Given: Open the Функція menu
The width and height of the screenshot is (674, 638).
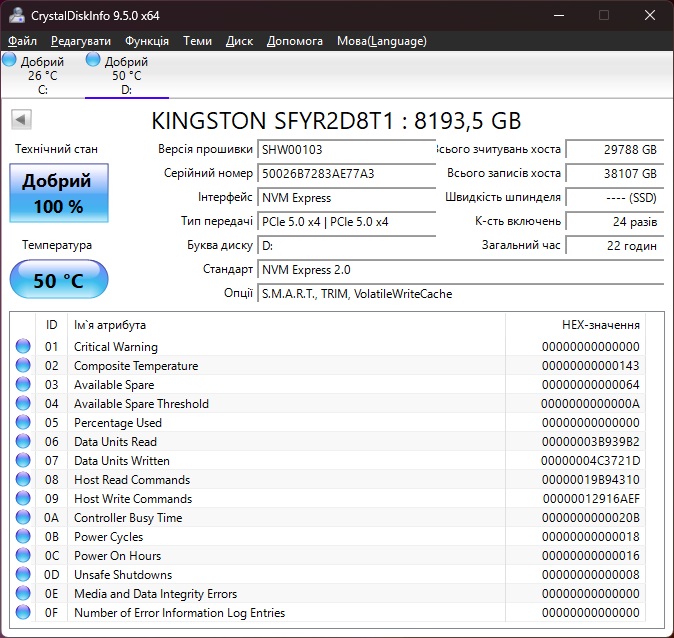Looking at the screenshot, I should (147, 41).
